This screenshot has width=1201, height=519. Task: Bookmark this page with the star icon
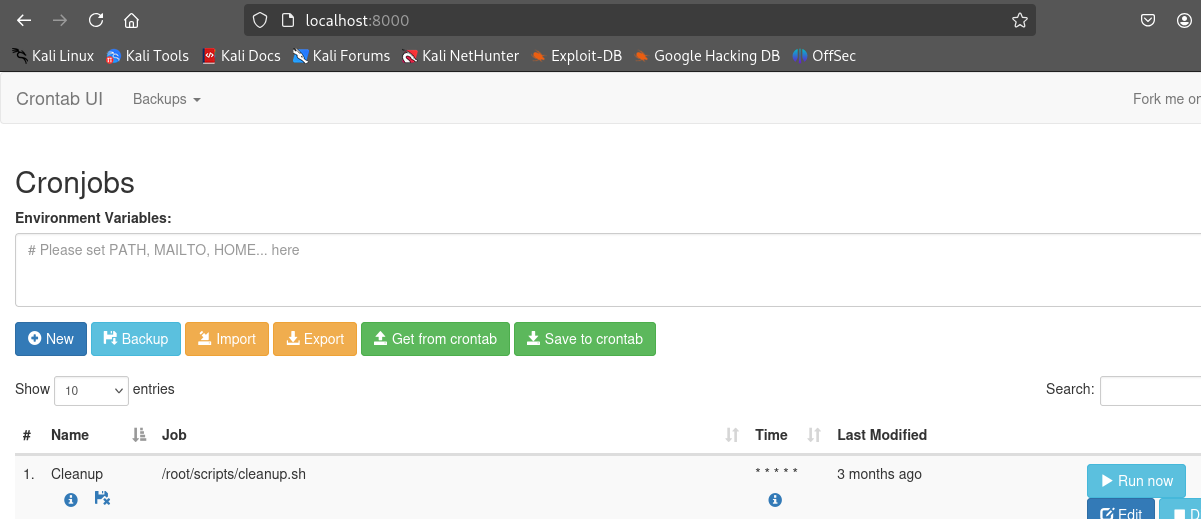click(1019, 20)
